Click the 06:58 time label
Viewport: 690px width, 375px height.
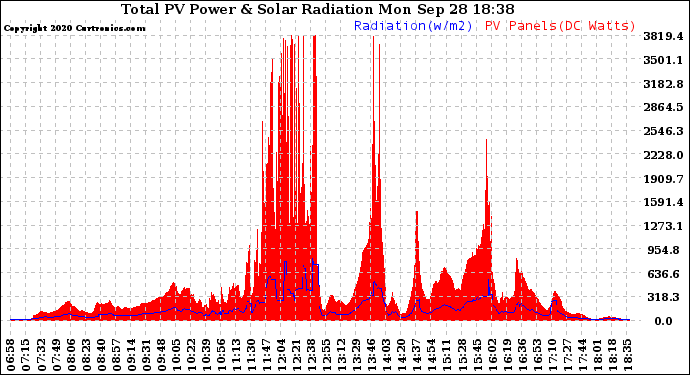click(11, 355)
